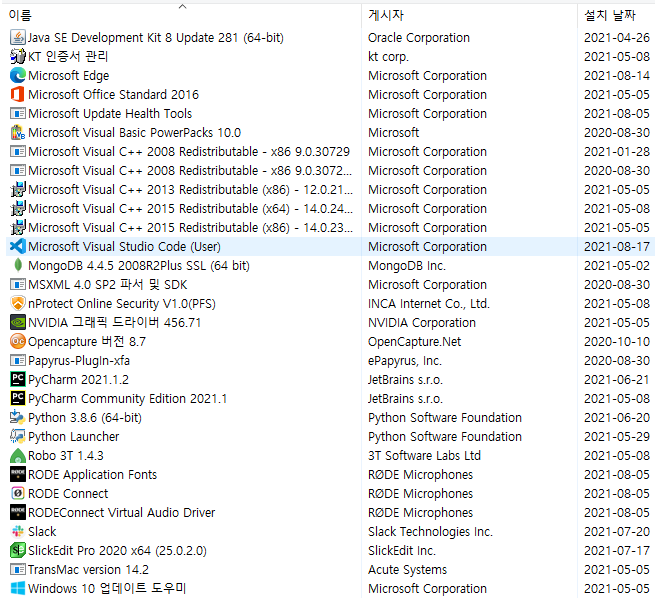Click the 2021-01-28 install date
This screenshot has height=598, width=655.
pos(617,152)
